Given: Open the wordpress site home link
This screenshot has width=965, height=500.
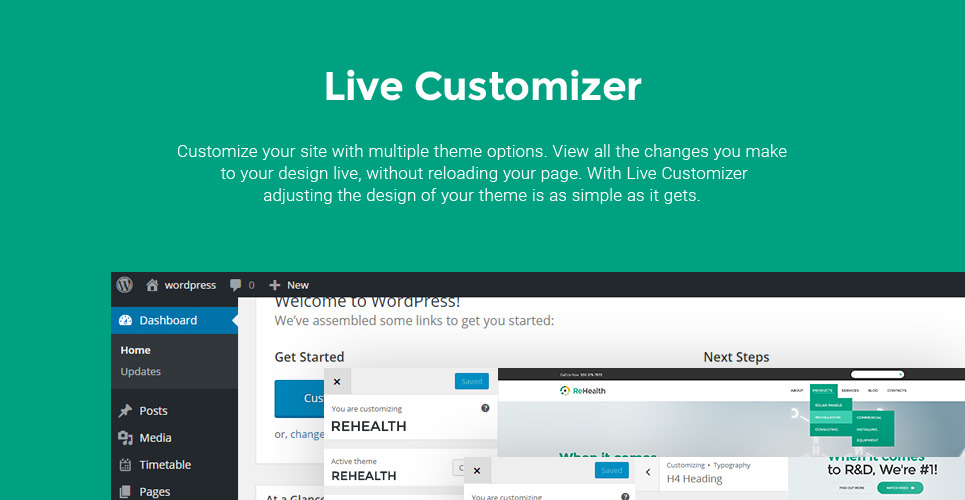Looking at the screenshot, I should tap(181, 285).
